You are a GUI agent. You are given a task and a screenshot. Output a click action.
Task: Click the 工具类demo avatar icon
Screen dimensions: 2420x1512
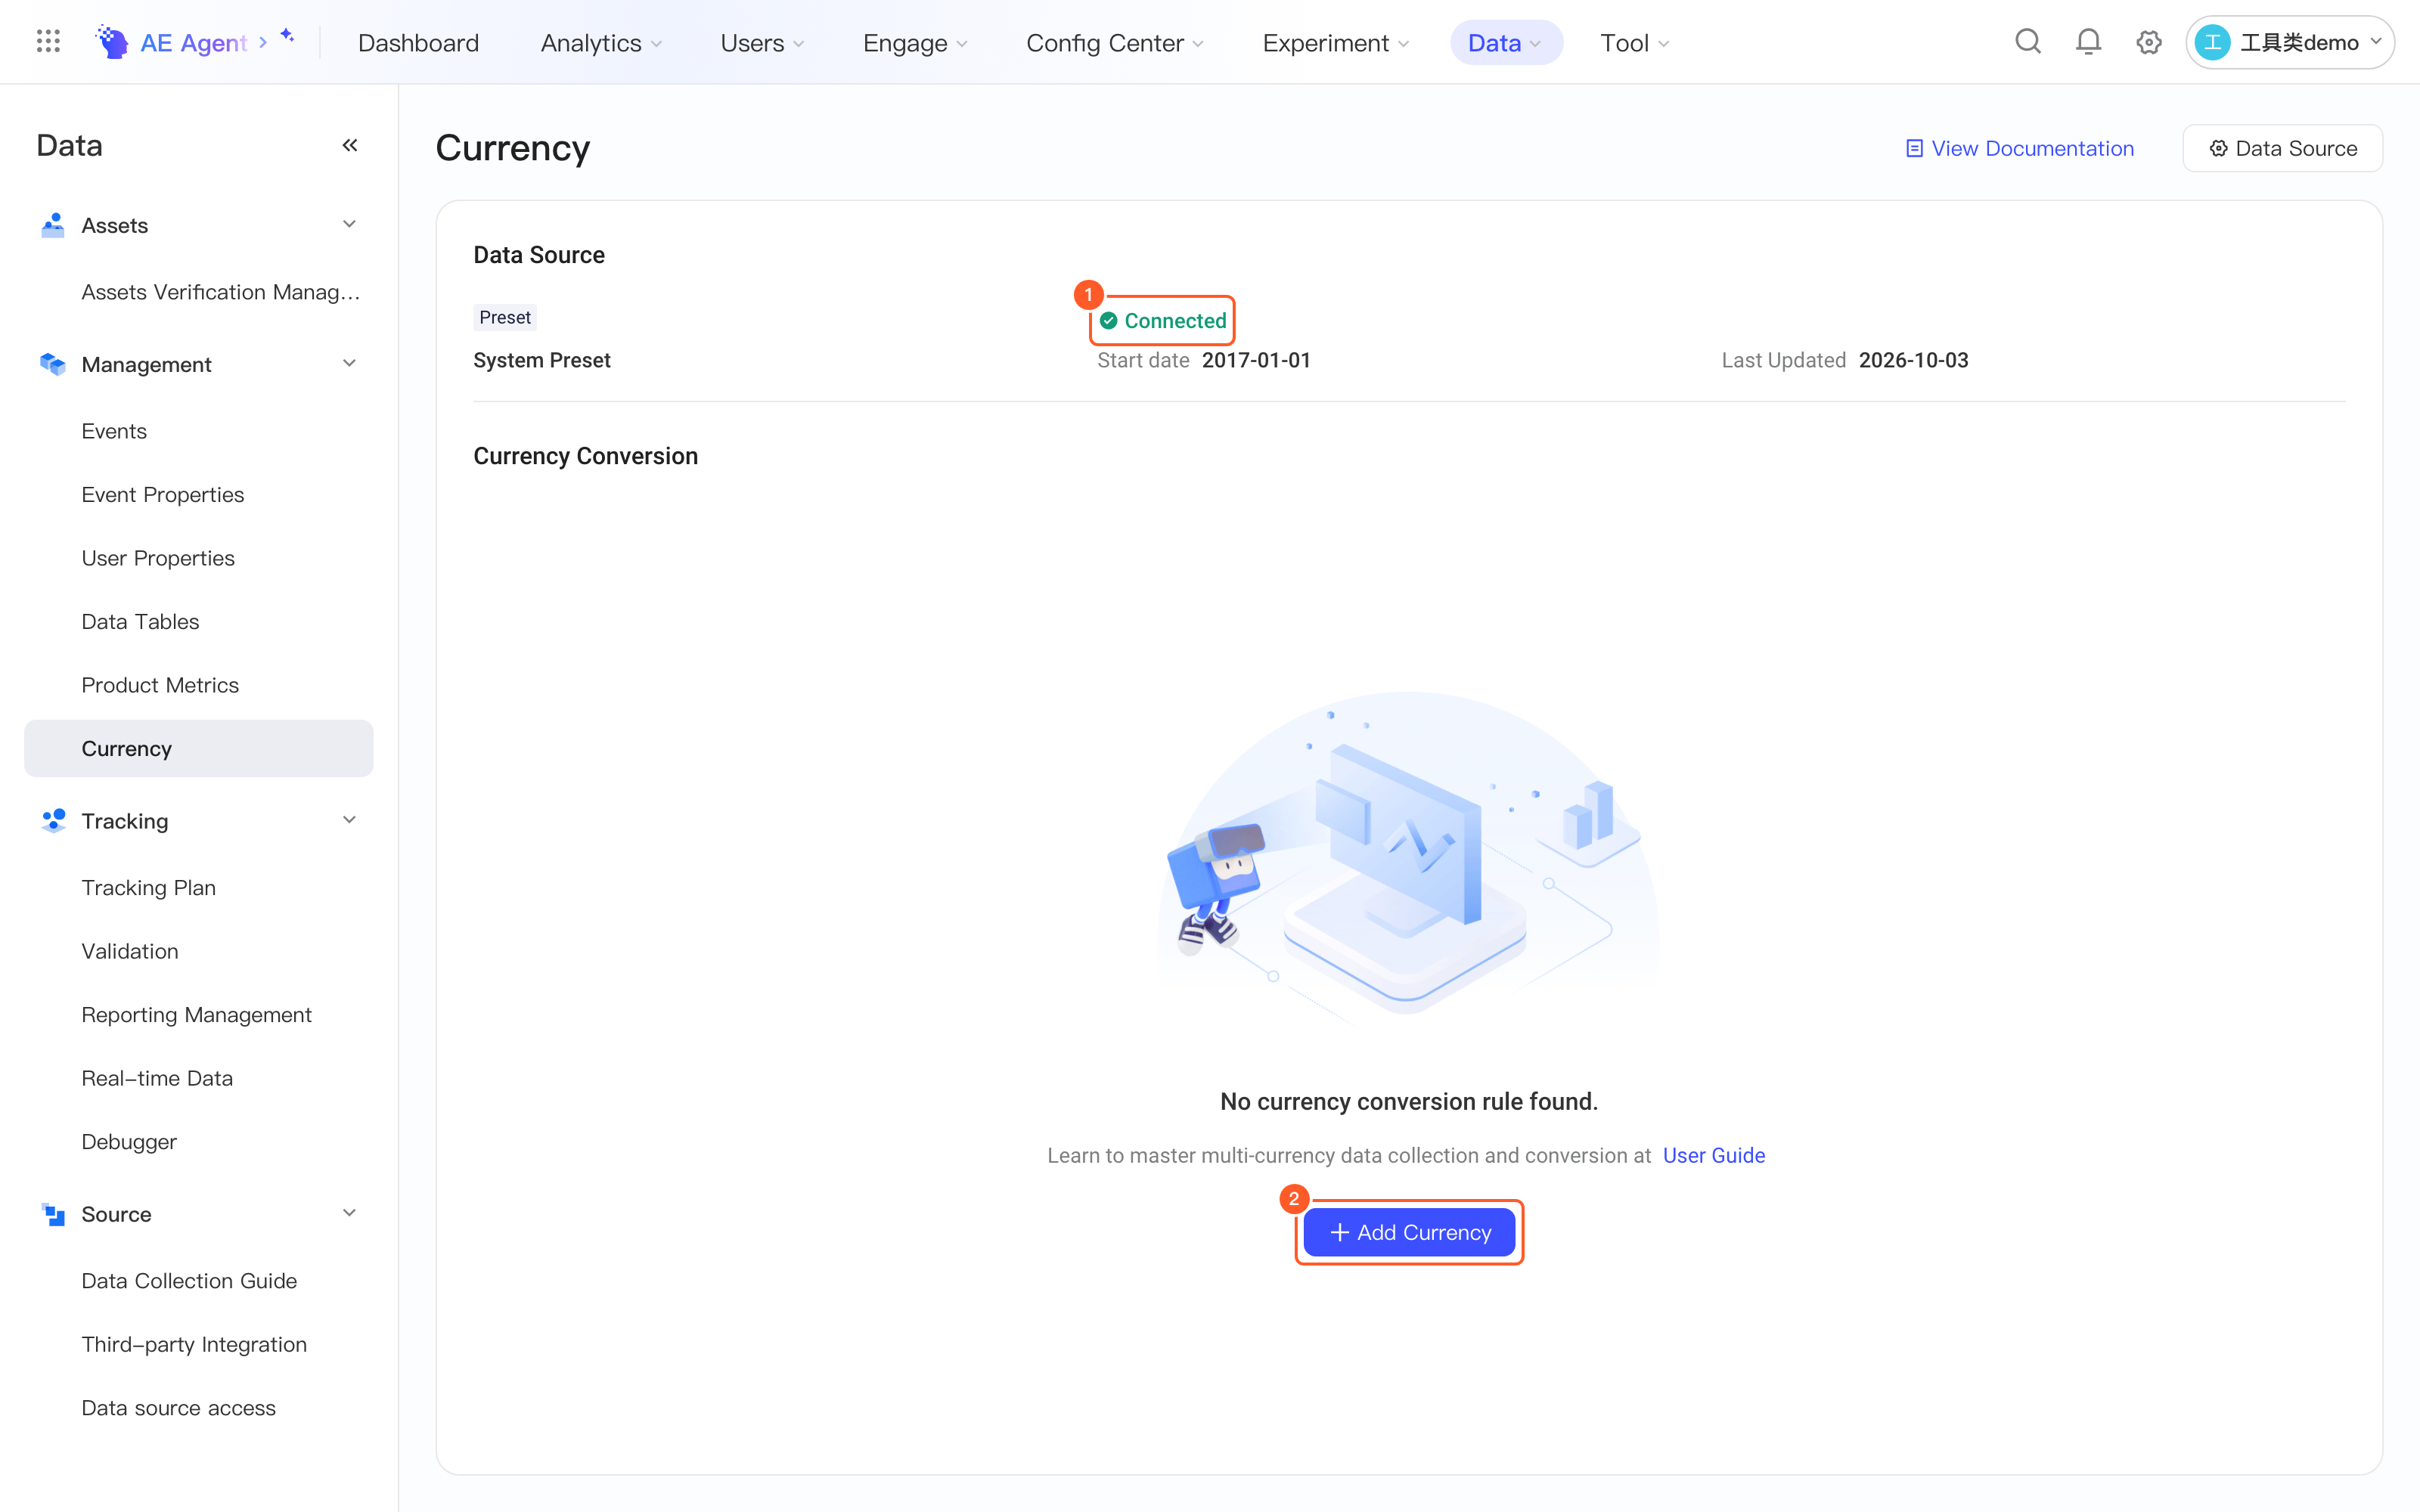(x=2212, y=42)
